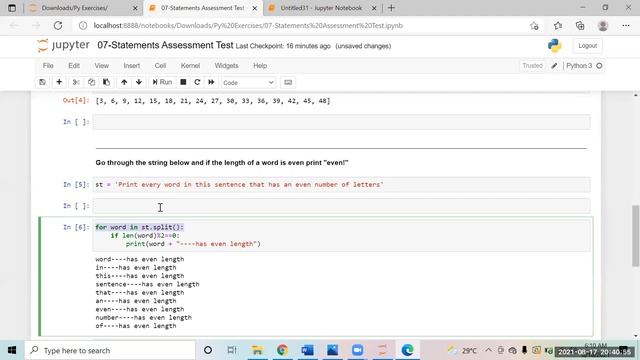Restart the kernel icon
This screenshot has height=360, width=640.
click(197, 82)
